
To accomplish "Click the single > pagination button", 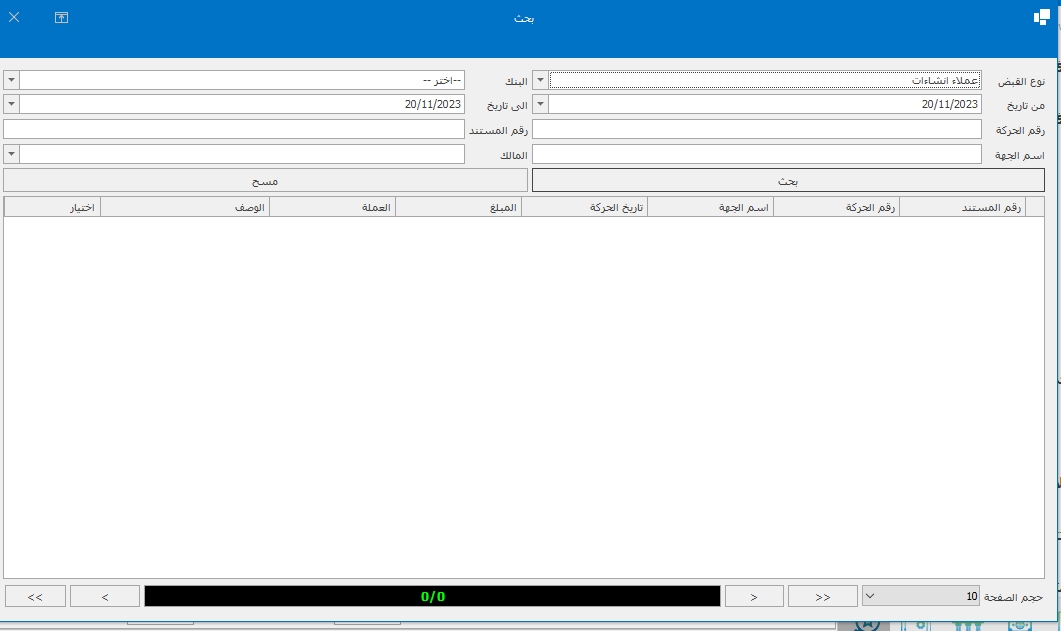I will pos(753,596).
